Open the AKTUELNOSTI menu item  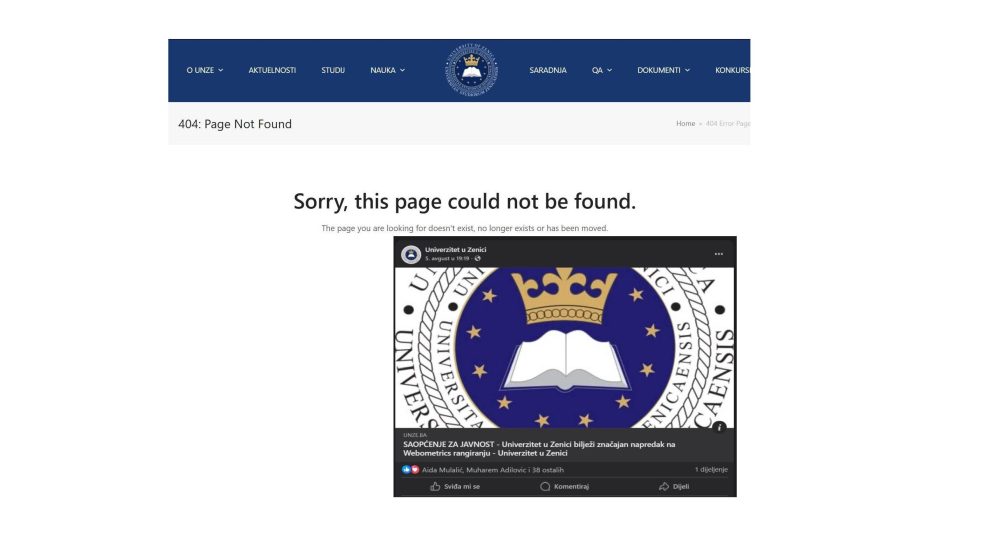272,70
